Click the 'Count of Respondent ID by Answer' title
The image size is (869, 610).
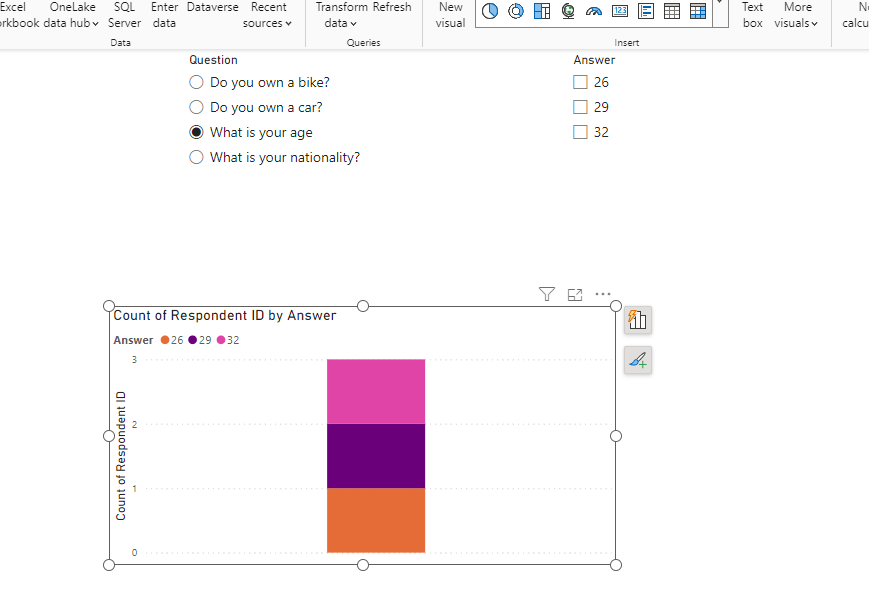(x=224, y=315)
